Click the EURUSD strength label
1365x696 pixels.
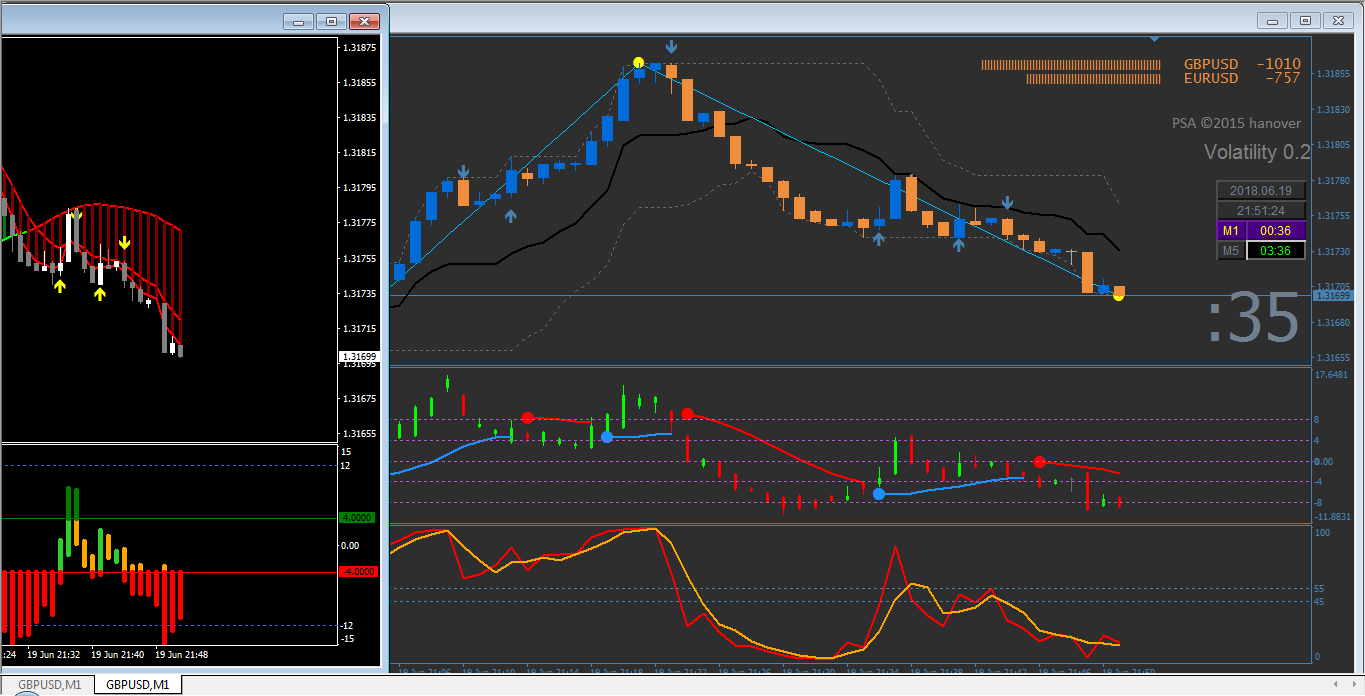(1211, 78)
